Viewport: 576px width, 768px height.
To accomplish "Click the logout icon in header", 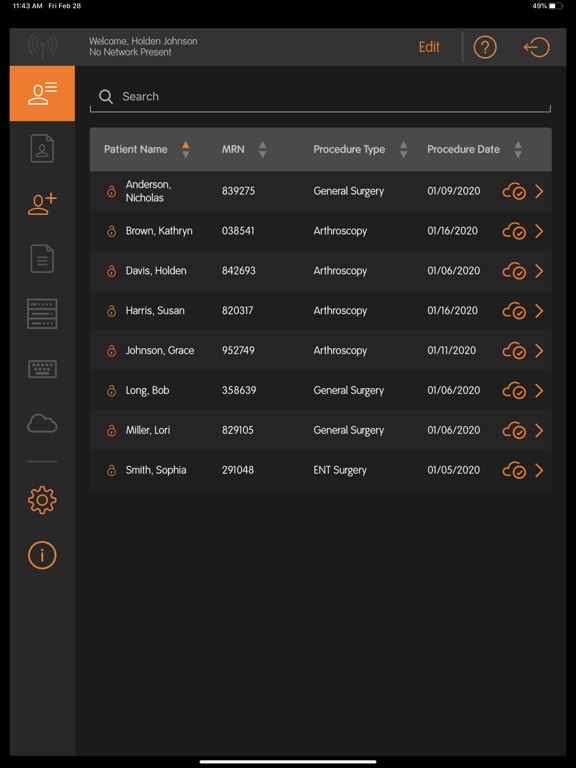I will (537, 47).
